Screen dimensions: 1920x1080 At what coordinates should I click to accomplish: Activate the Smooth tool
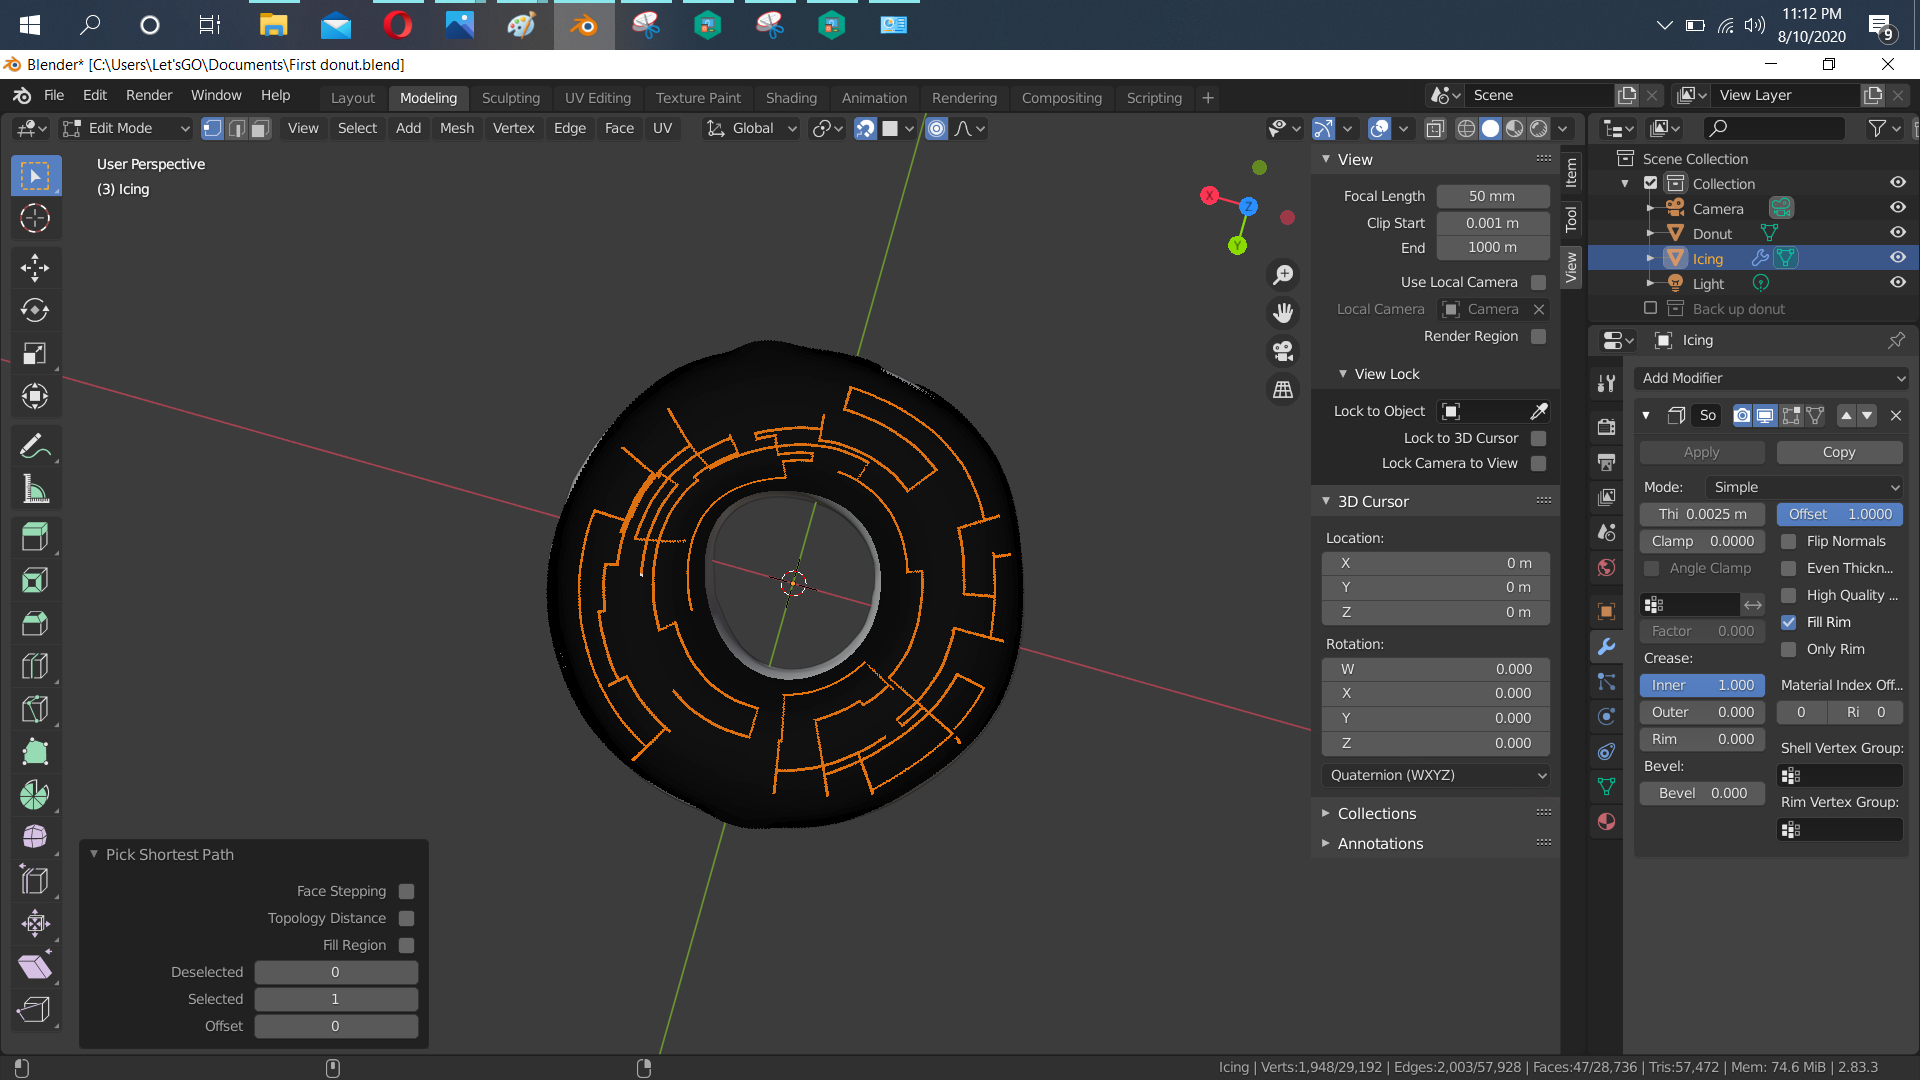coord(35,838)
